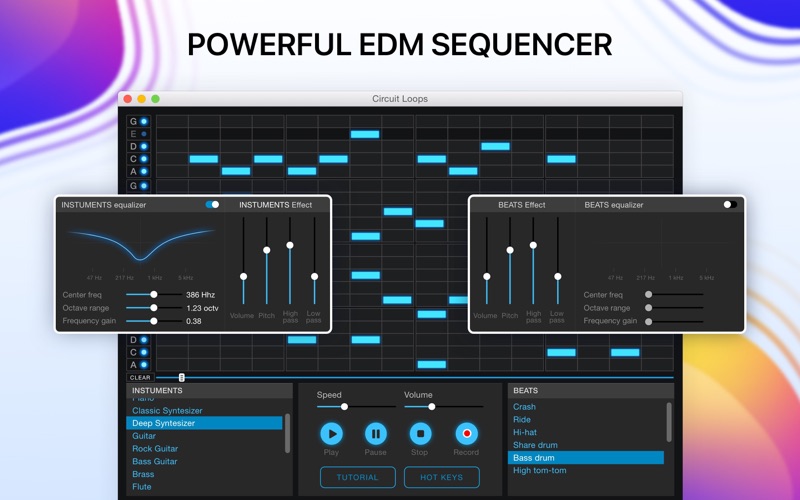Turn off the INSTUMENTS equalizer switch
Viewport: 800px width, 500px height.
point(212,205)
